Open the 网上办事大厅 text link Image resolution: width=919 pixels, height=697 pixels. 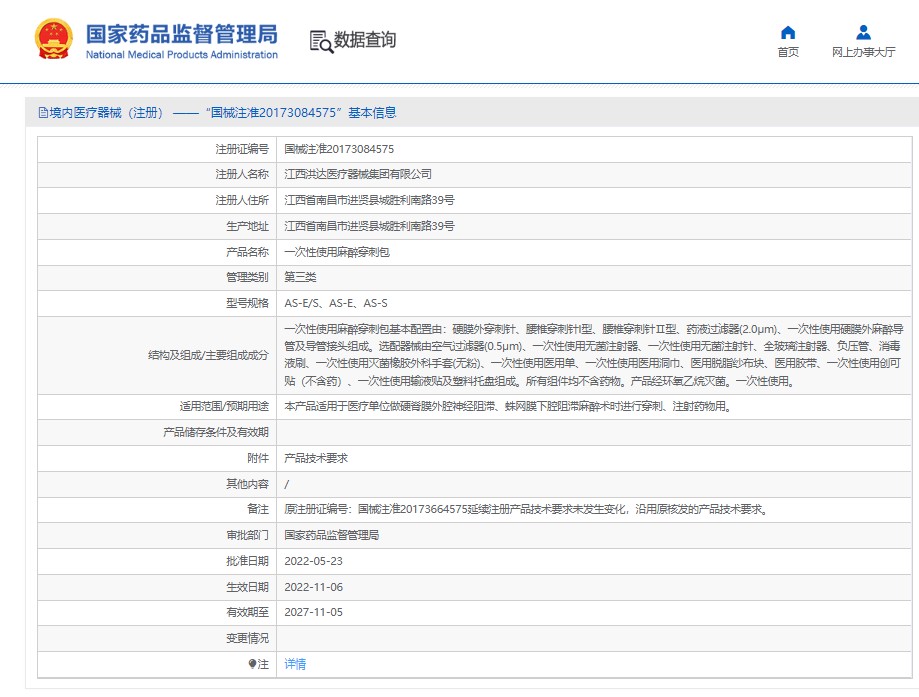[863, 53]
